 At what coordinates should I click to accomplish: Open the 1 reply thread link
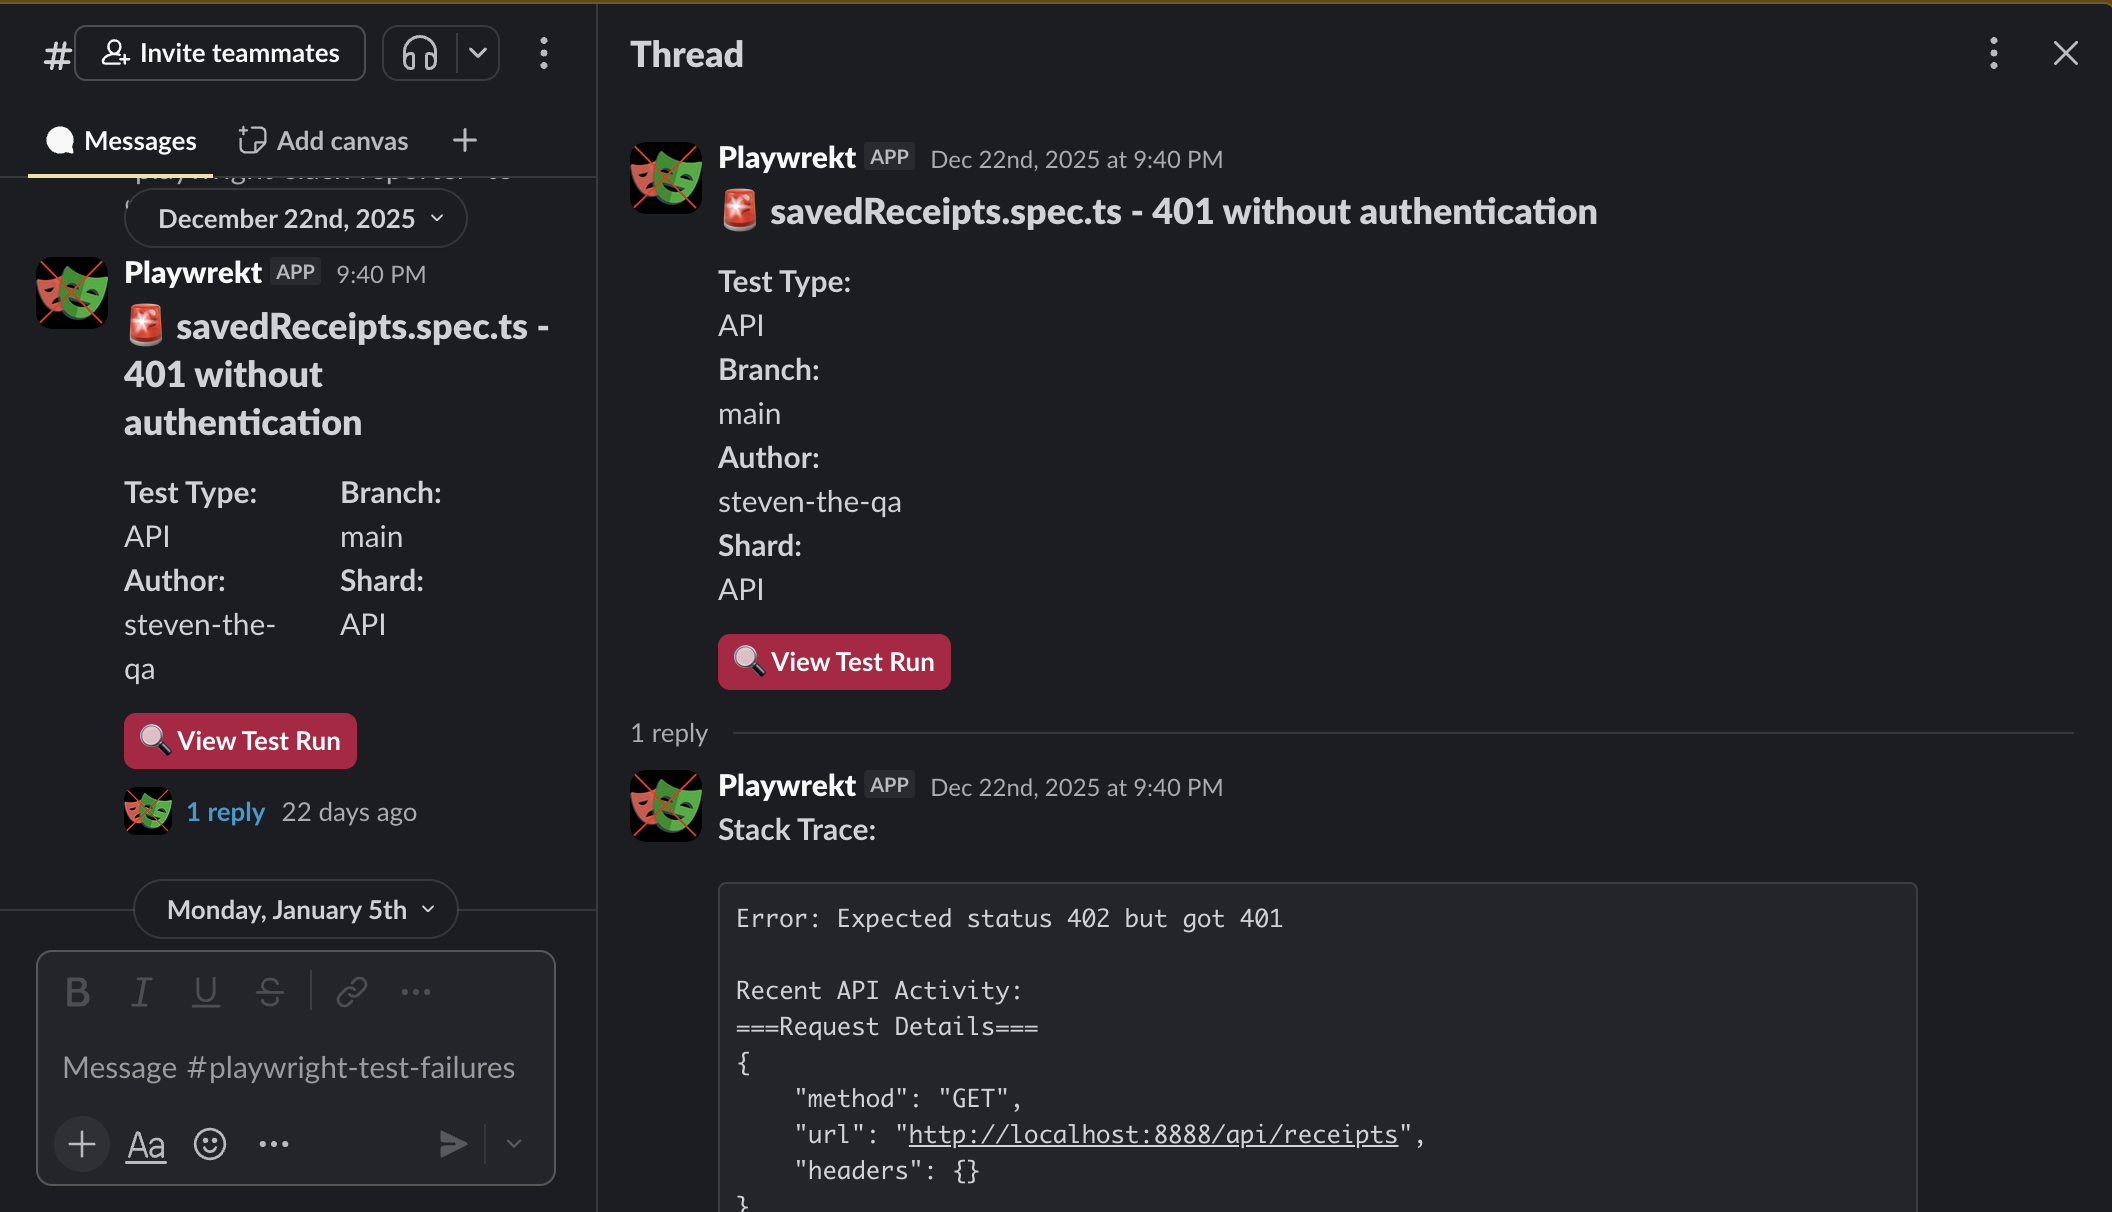226,812
